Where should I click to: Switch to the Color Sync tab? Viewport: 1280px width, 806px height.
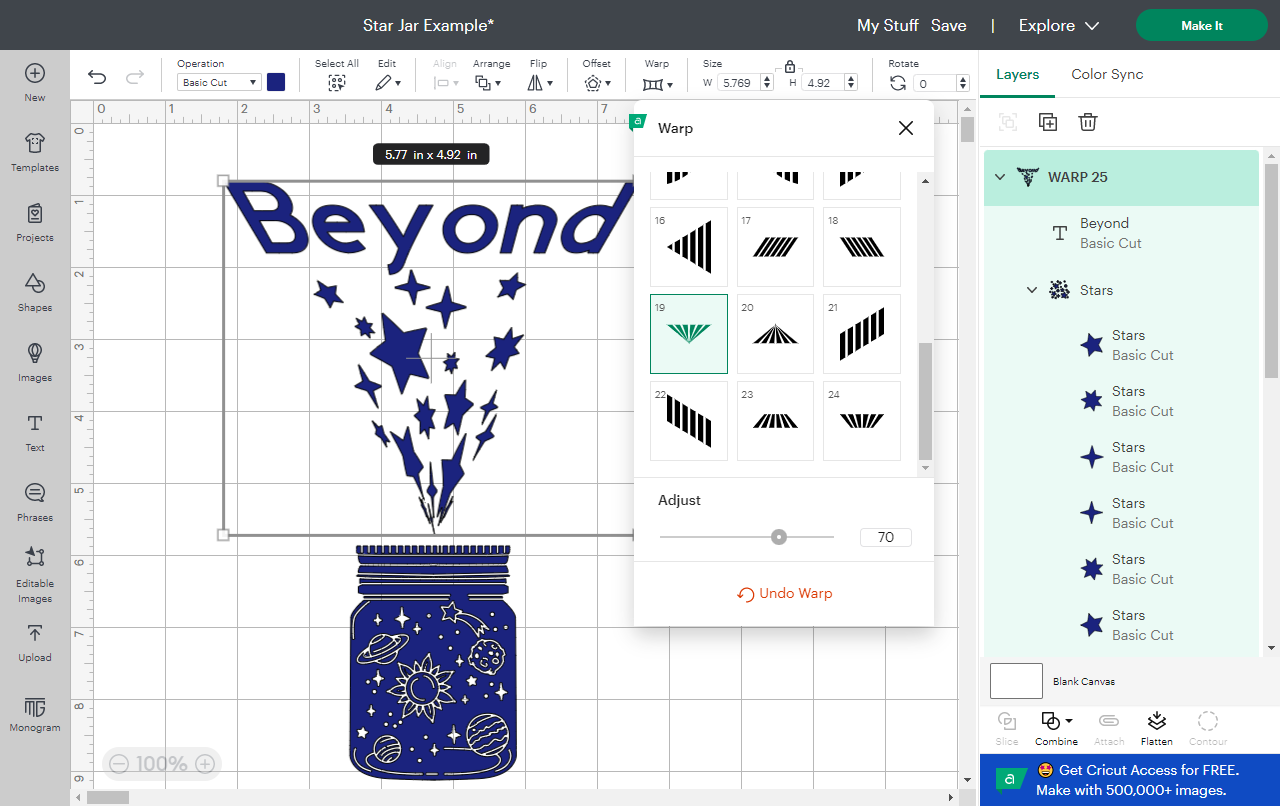[1107, 74]
